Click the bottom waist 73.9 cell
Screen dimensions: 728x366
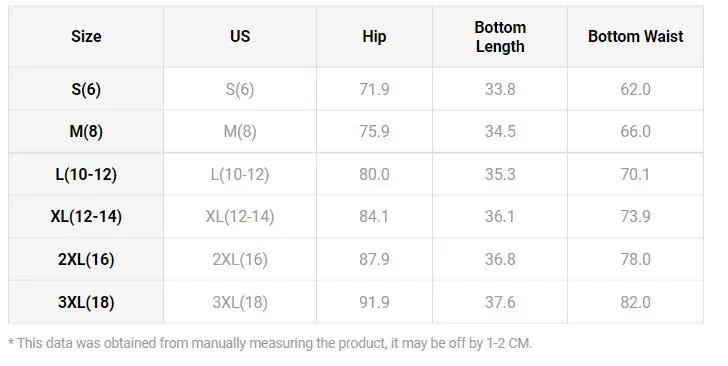(x=635, y=216)
